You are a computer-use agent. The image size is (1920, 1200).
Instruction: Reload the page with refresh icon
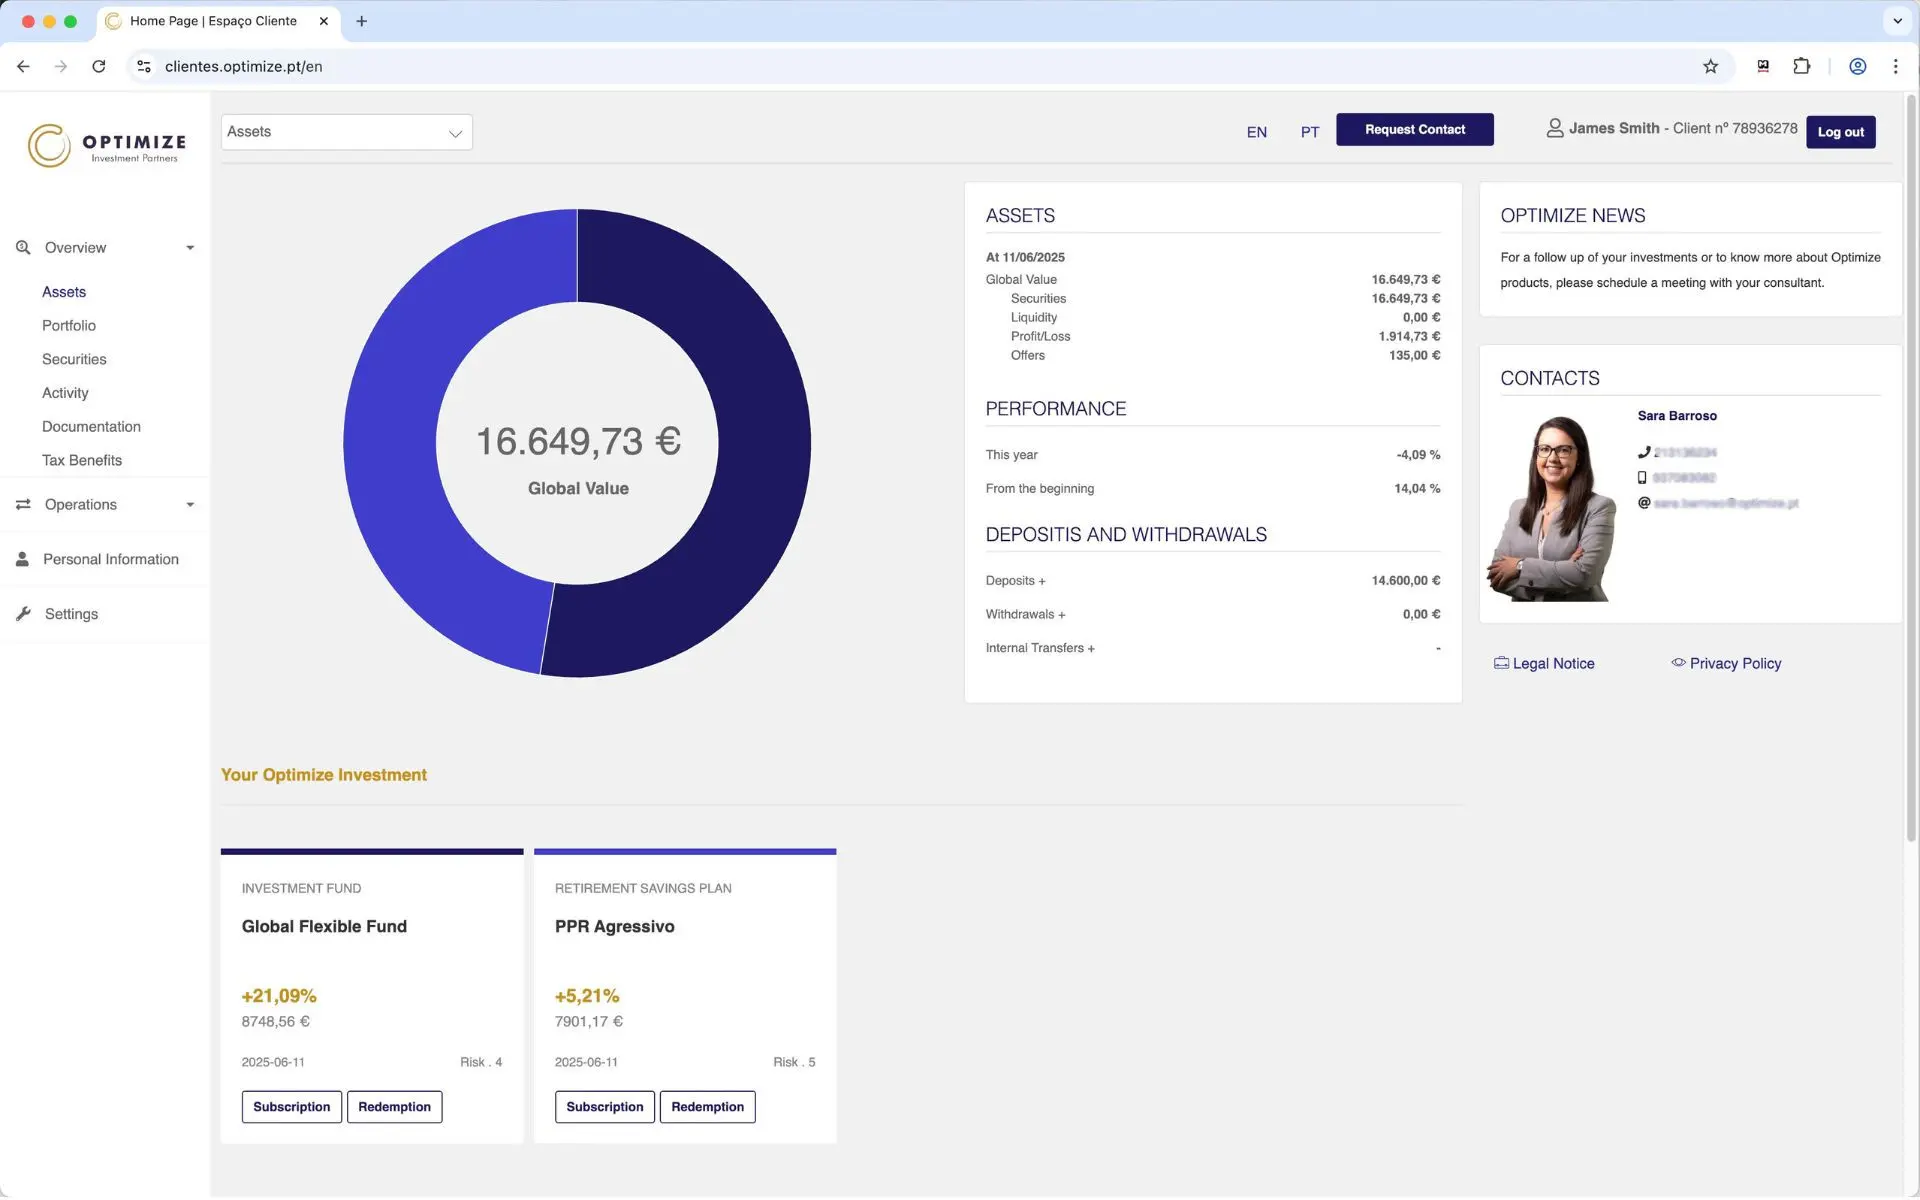[x=98, y=66]
